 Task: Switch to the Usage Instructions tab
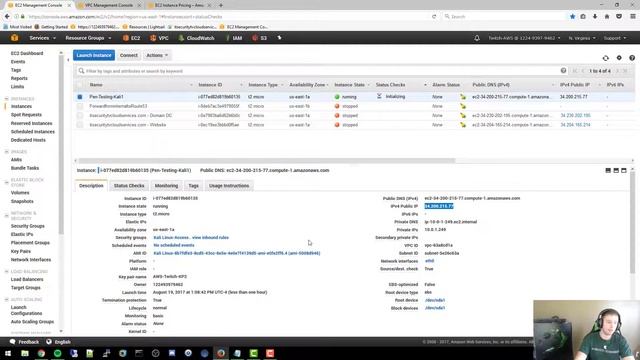229,186
